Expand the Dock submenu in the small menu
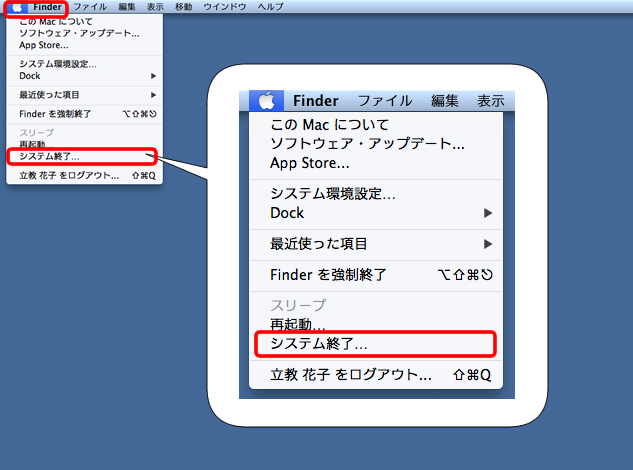Screen dimensions: 633x470 (84, 76)
